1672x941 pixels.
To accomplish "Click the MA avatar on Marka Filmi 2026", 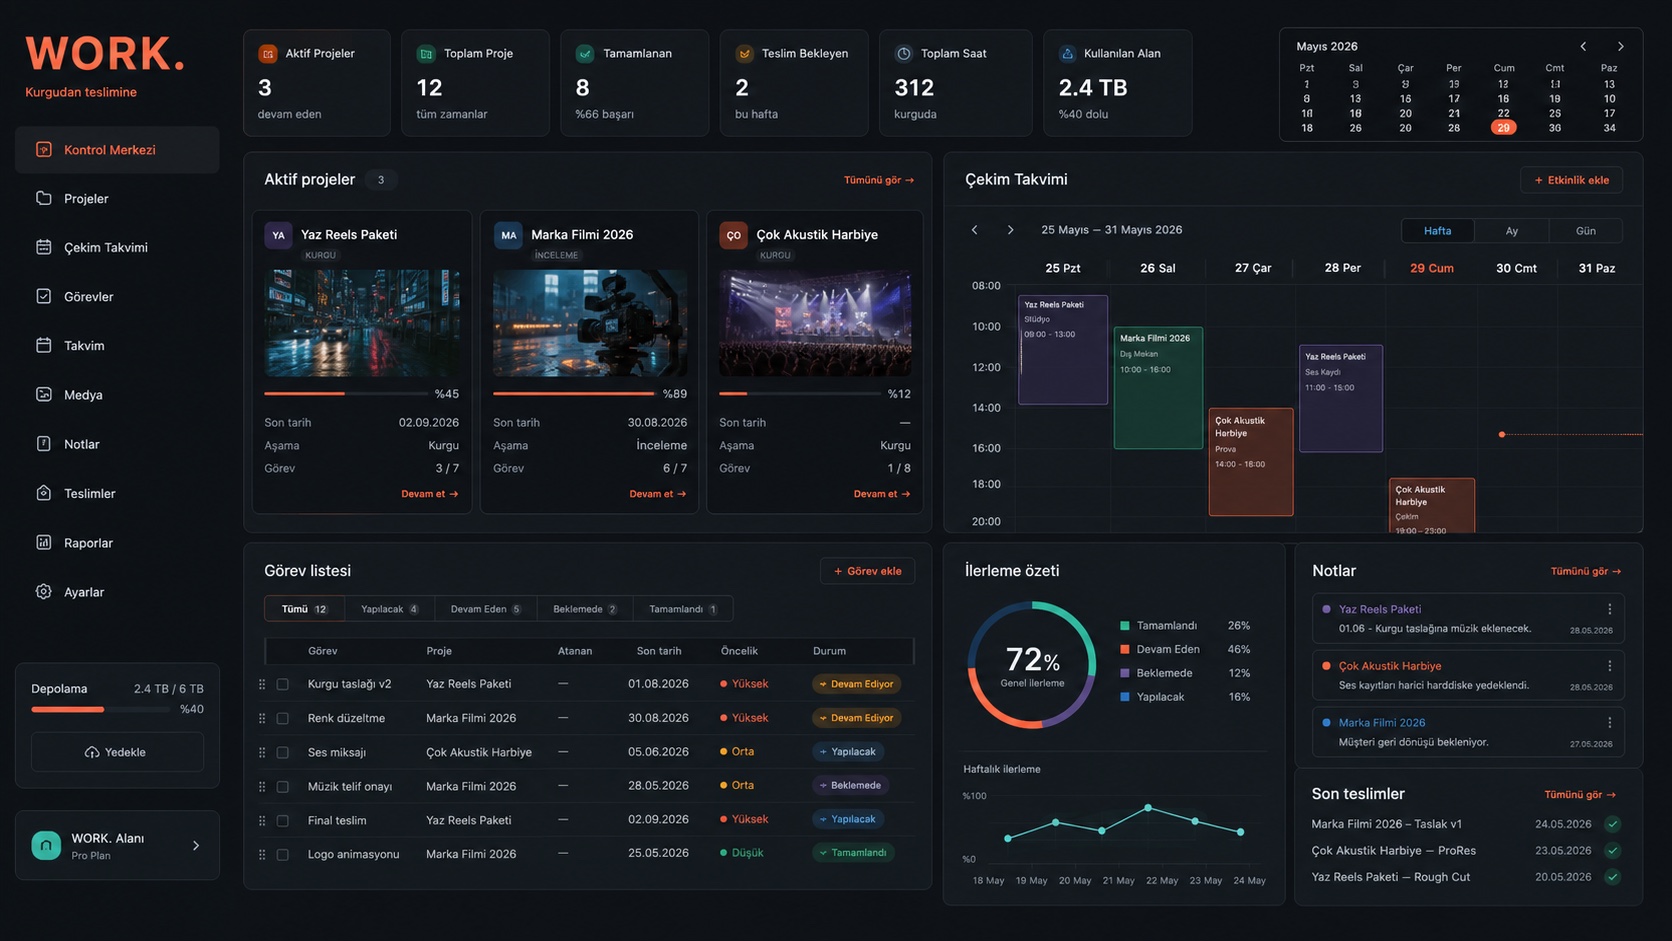I will tap(508, 235).
